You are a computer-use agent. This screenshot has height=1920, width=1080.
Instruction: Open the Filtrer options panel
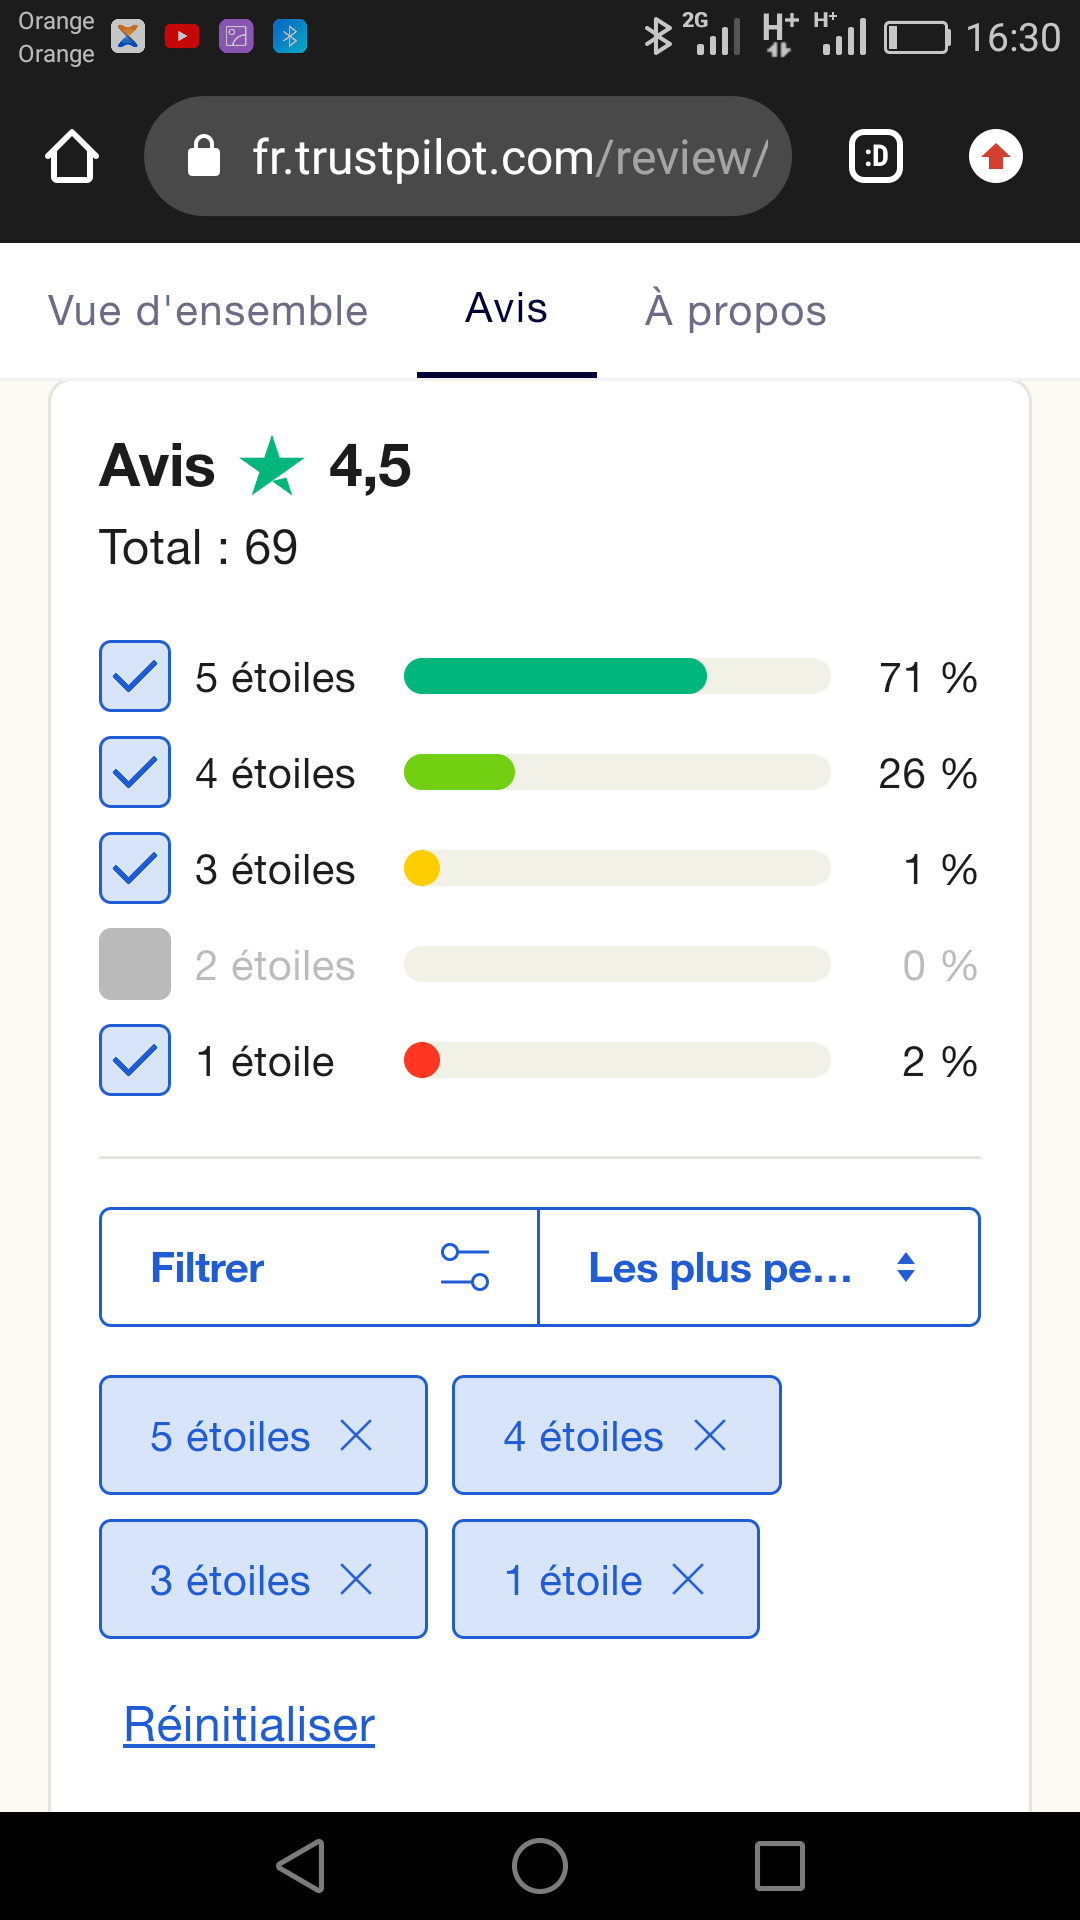coord(319,1268)
